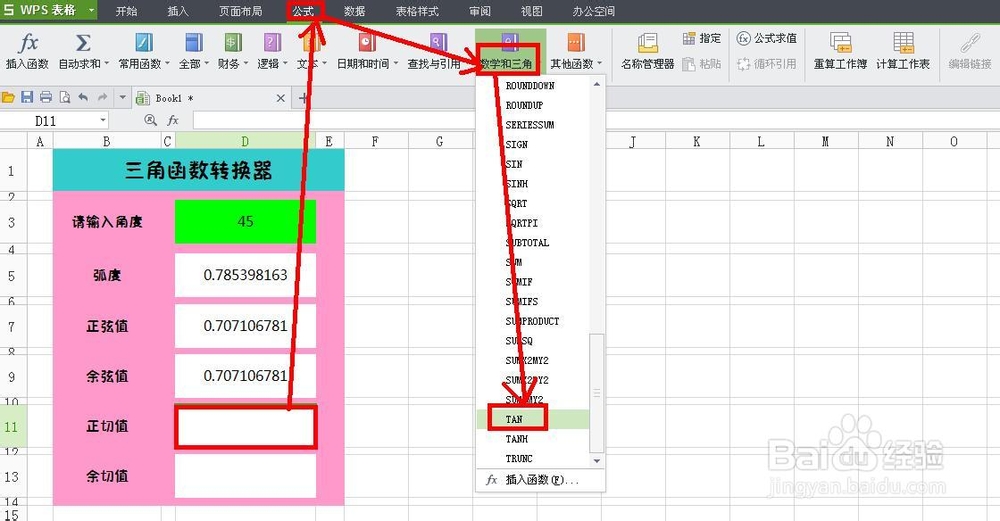Open the 表格样式 ribbon tab
The image size is (1000, 521).
tap(417, 11)
